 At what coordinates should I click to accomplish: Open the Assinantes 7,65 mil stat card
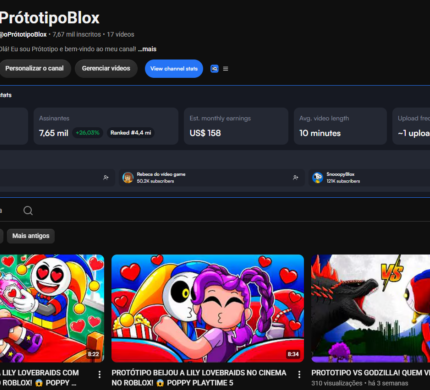[x=106, y=126]
